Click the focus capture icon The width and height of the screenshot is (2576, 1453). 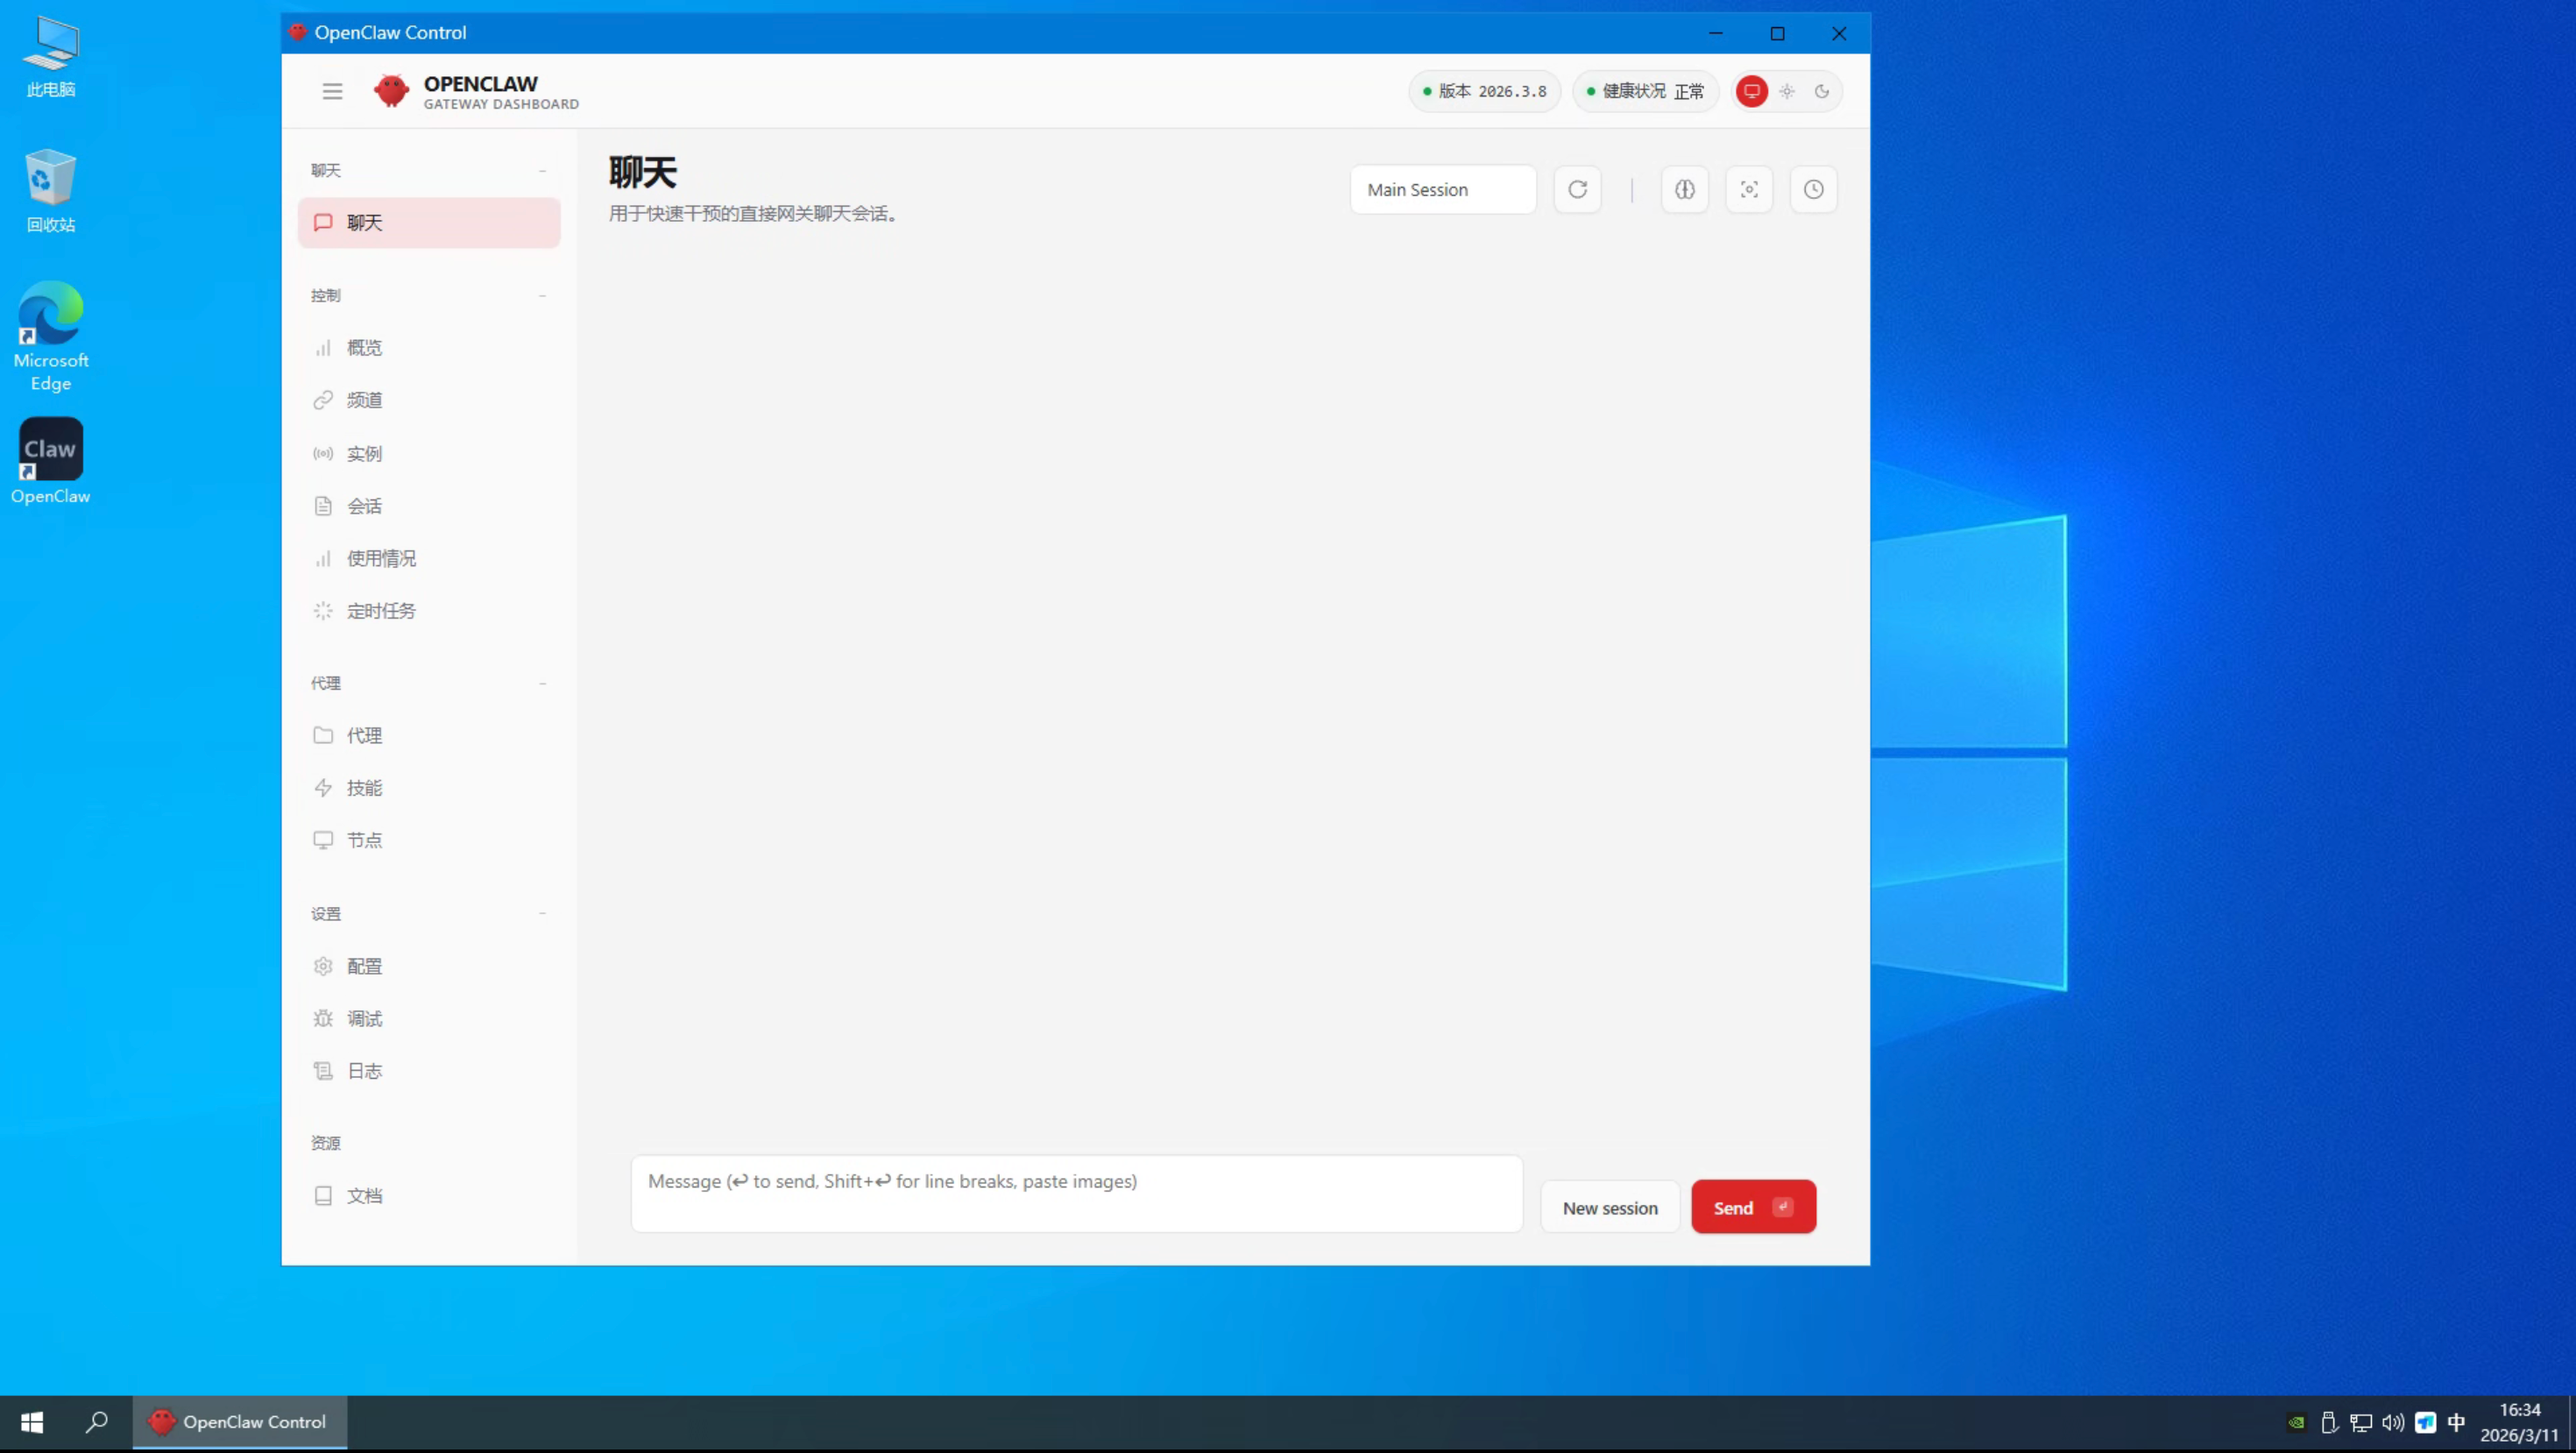pyautogui.click(x=1749, y=189)
